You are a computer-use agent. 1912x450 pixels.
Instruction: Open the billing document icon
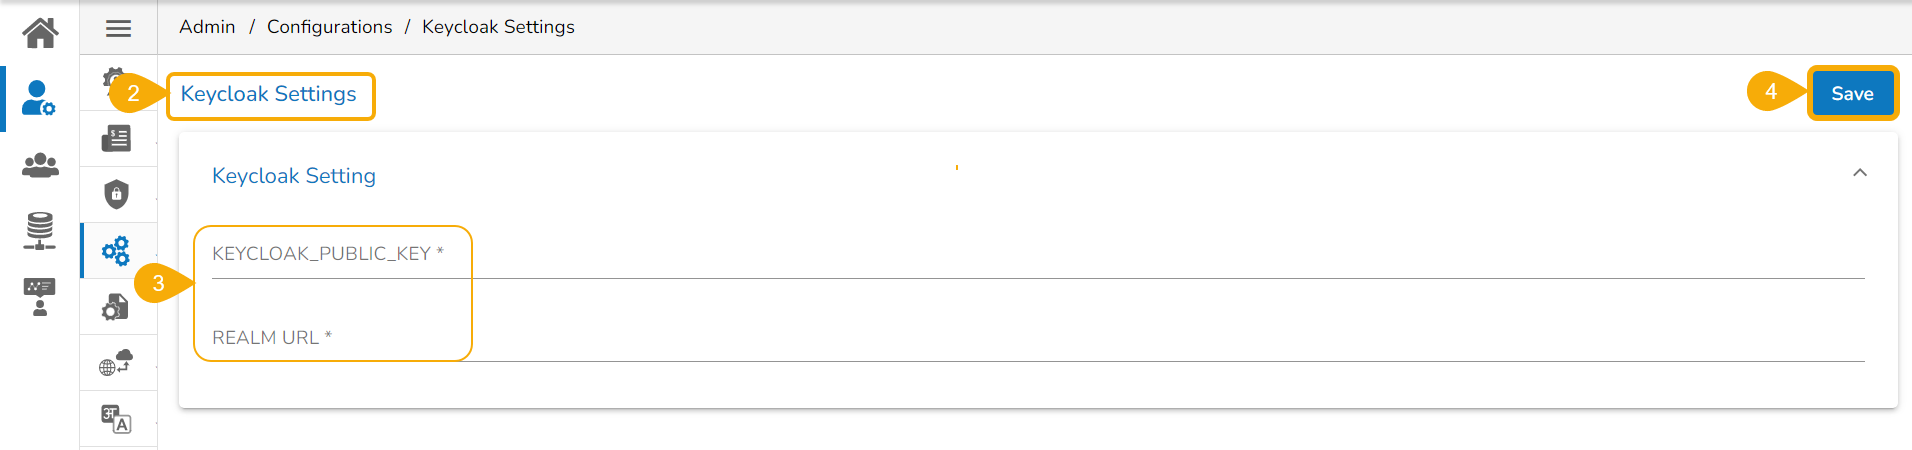tap(117, 138)
